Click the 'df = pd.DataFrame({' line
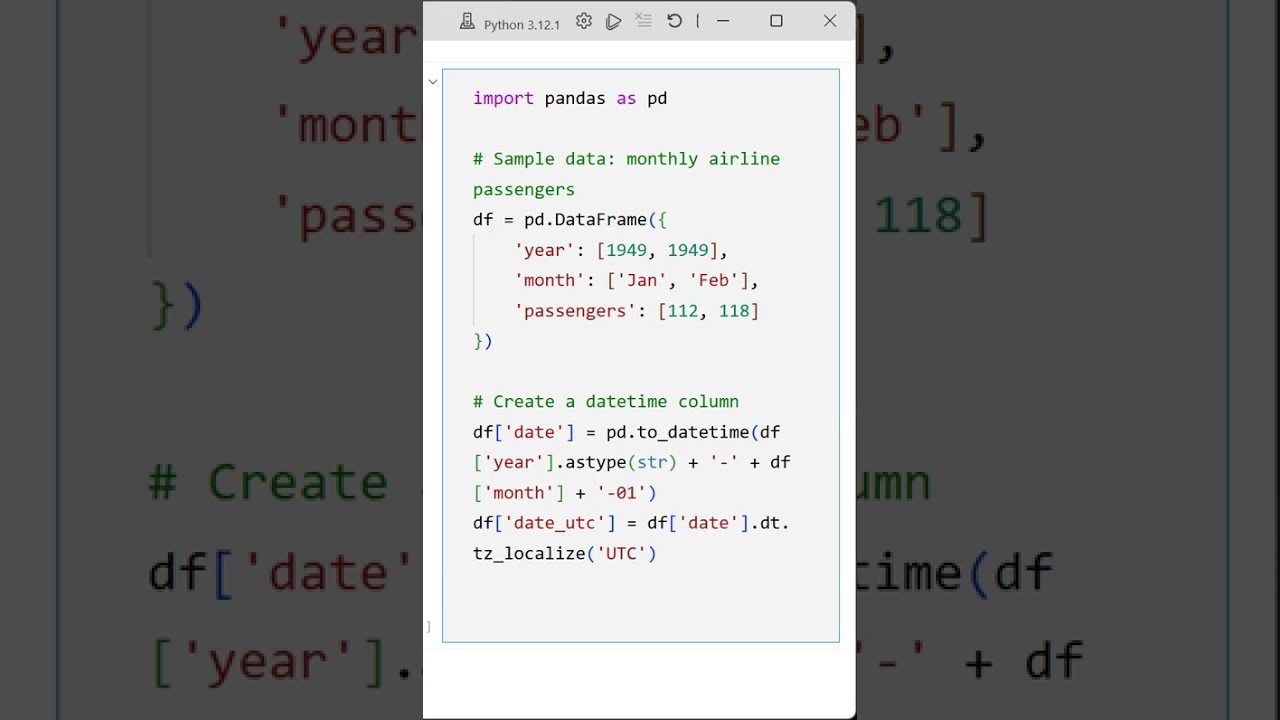Screen dimensions: 1280x720 click(570, 220)
